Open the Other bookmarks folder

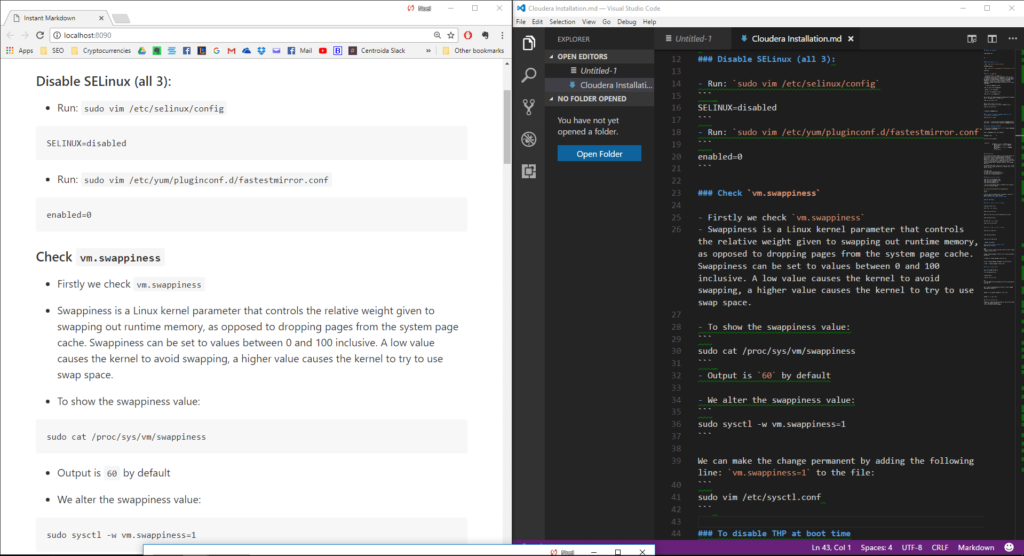tap(473, 50)
